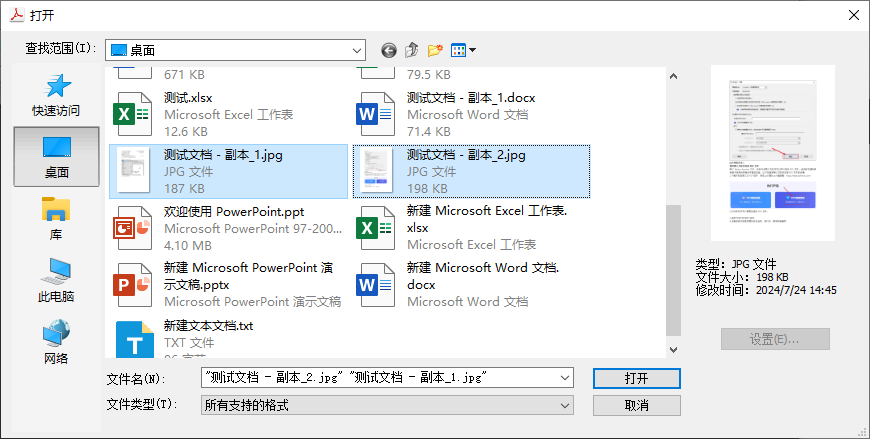Click the 取消 button
Image resolution: width=870 pixels, height=439 pixels.
pos(636,405)
